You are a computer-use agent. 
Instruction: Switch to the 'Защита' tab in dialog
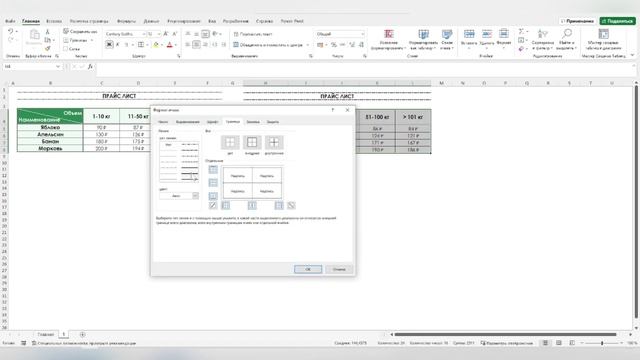tap(273, 122)
